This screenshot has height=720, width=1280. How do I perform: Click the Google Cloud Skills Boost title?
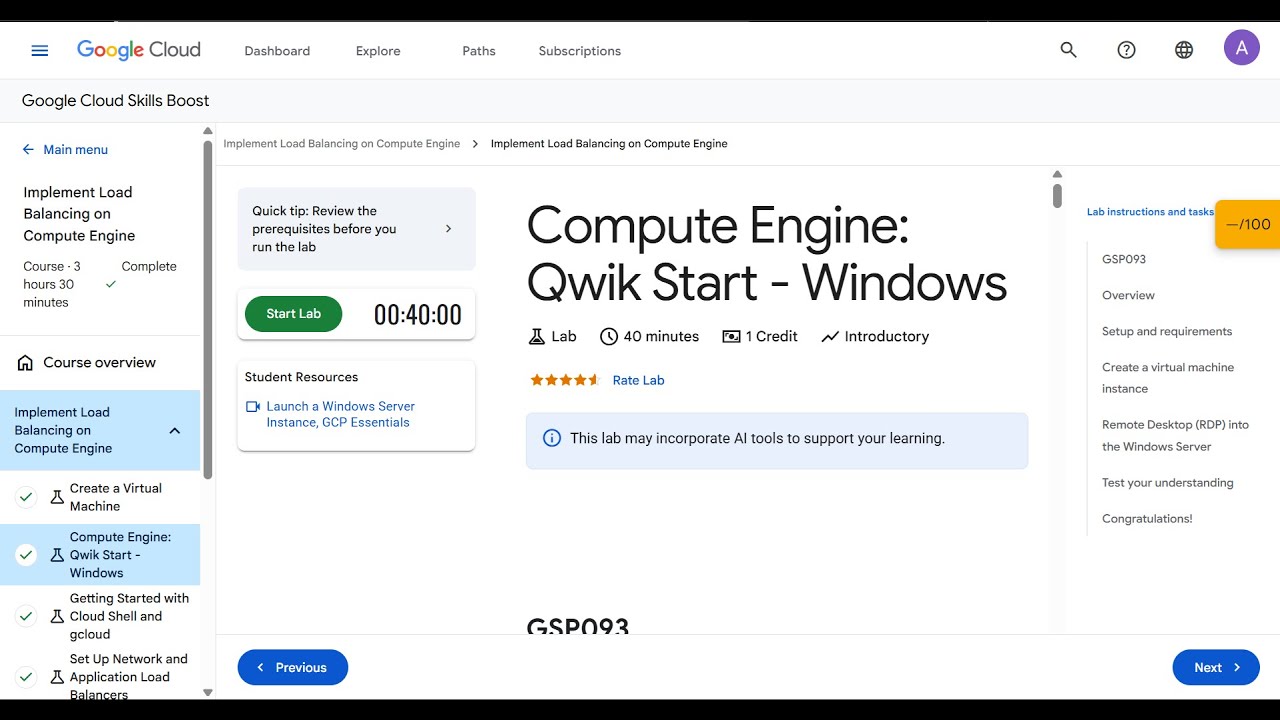[x=115, y=101]
